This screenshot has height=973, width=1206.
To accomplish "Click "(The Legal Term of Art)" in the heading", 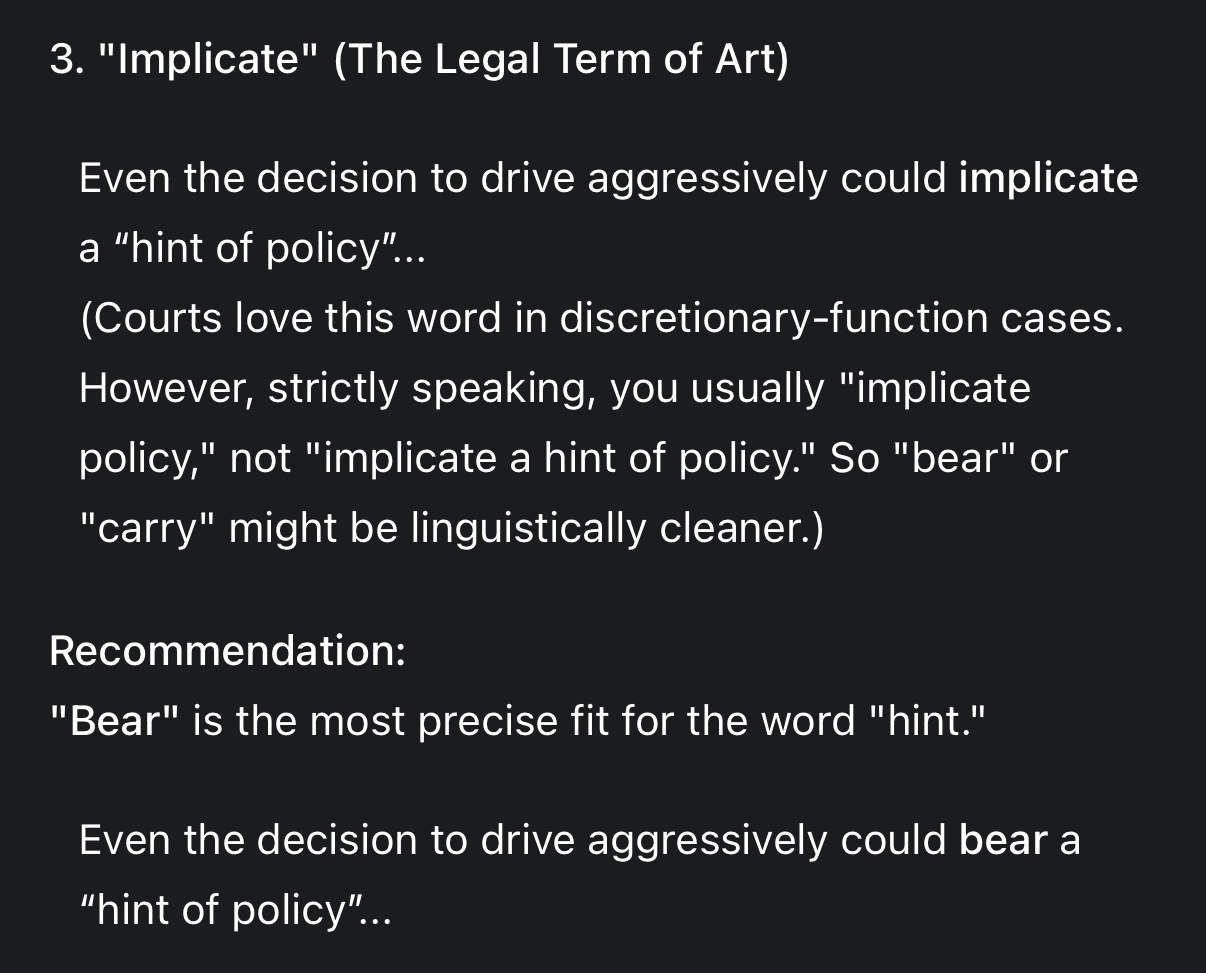I will point(561,61).
